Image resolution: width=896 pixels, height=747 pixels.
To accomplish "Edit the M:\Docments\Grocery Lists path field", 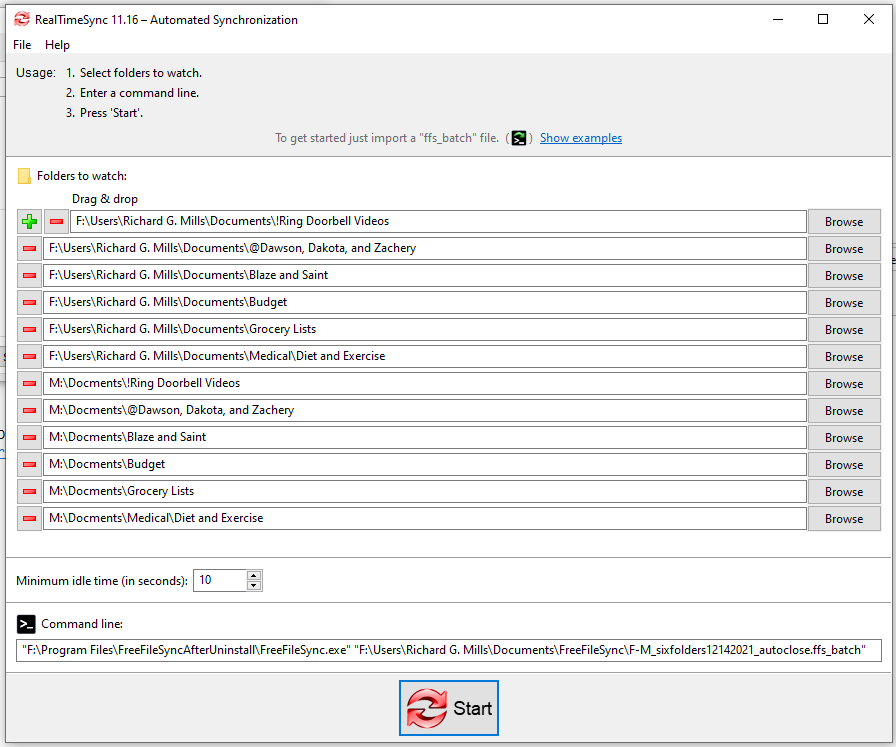I will [425, 491].
